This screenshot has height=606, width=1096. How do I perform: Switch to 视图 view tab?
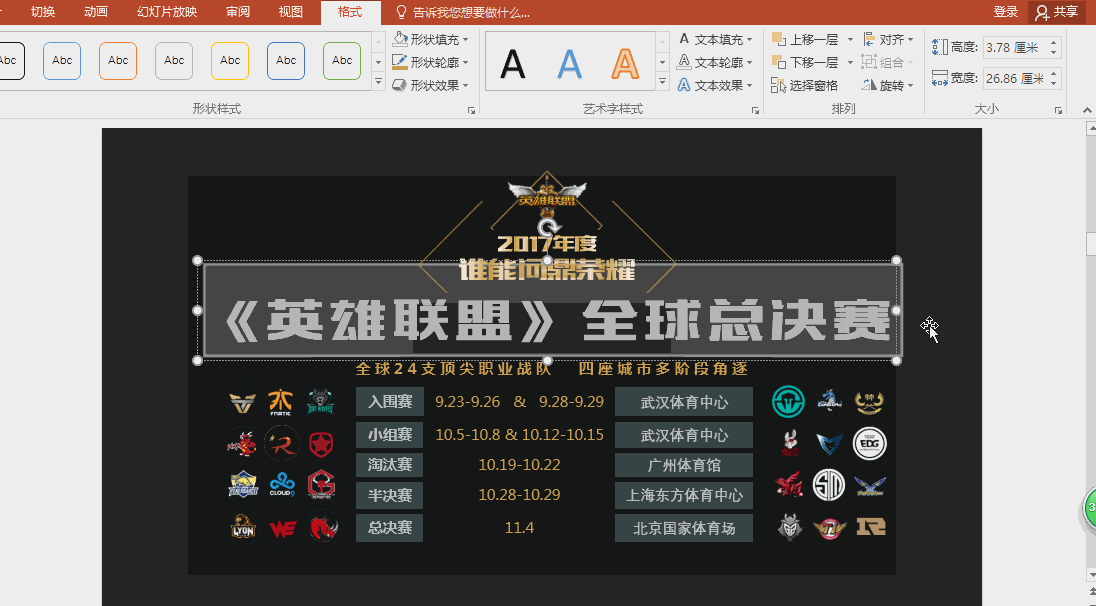(291, 12)
